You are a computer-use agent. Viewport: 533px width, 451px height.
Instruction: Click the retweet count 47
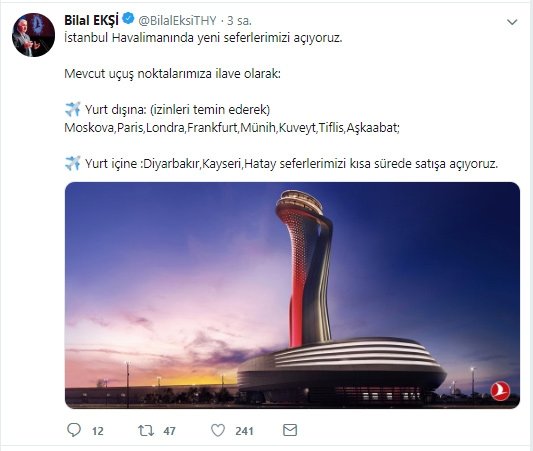[169, 431]
